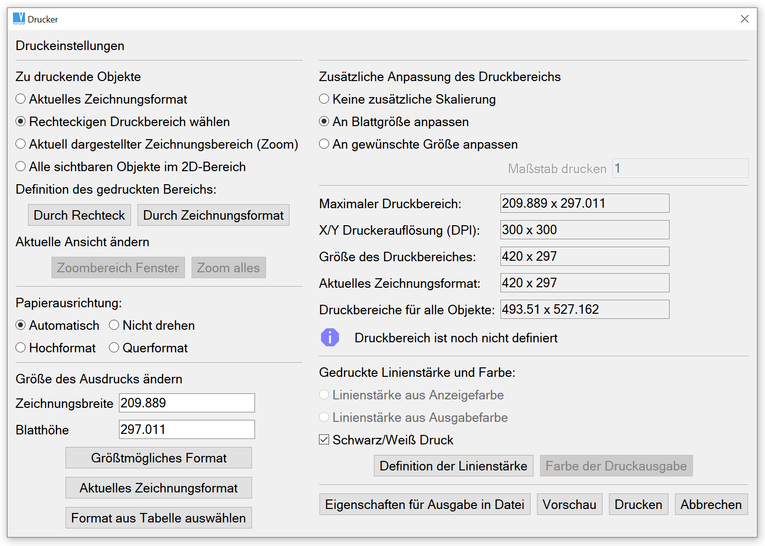Click into the Zeichnungsbreite input field

186,403
